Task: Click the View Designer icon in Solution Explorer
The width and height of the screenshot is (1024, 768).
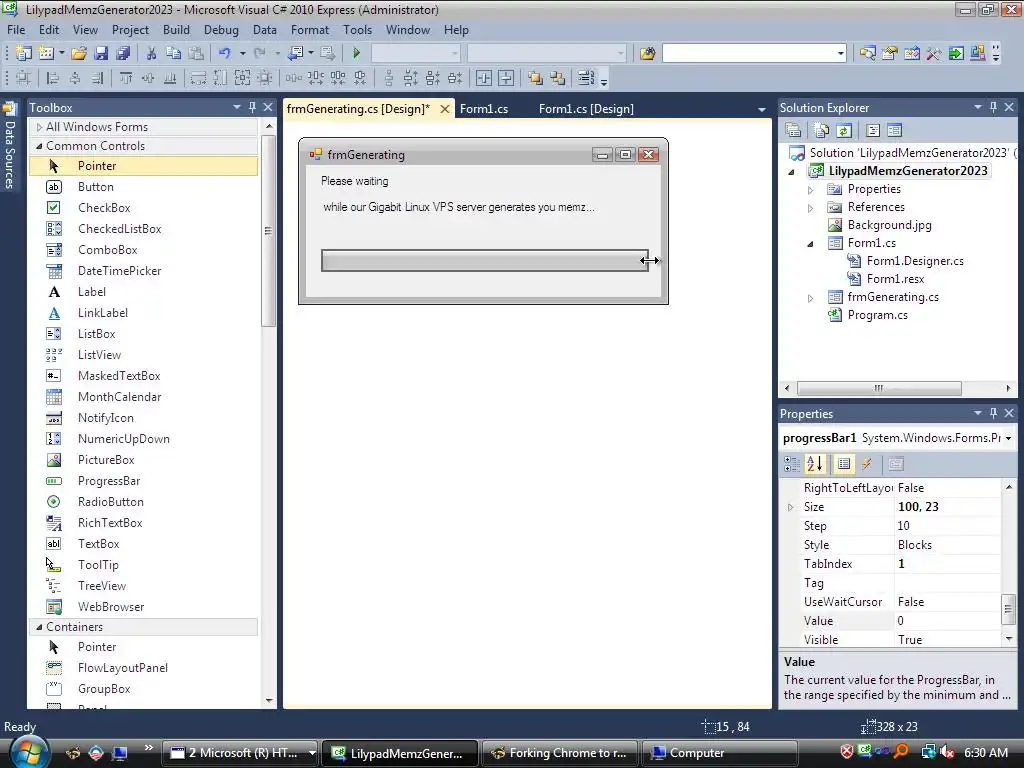Action: click(x=895, y=131)
